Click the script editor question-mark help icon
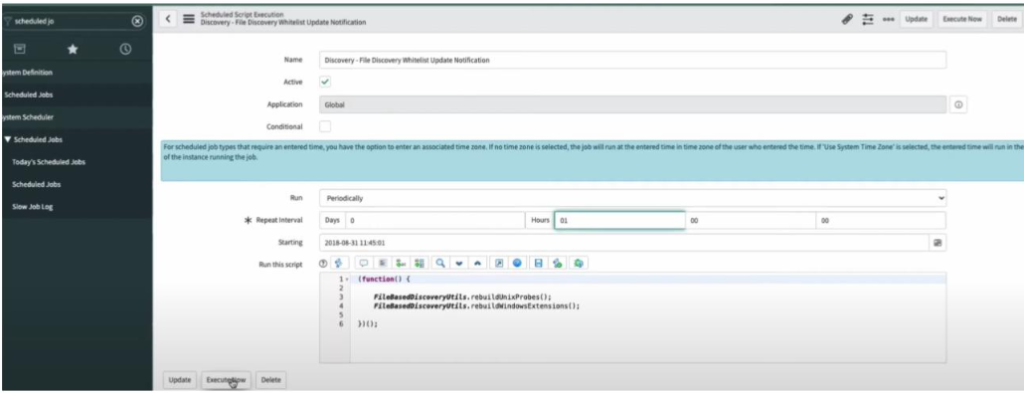This screenshot has width=1024, height=393. [322, 263]
